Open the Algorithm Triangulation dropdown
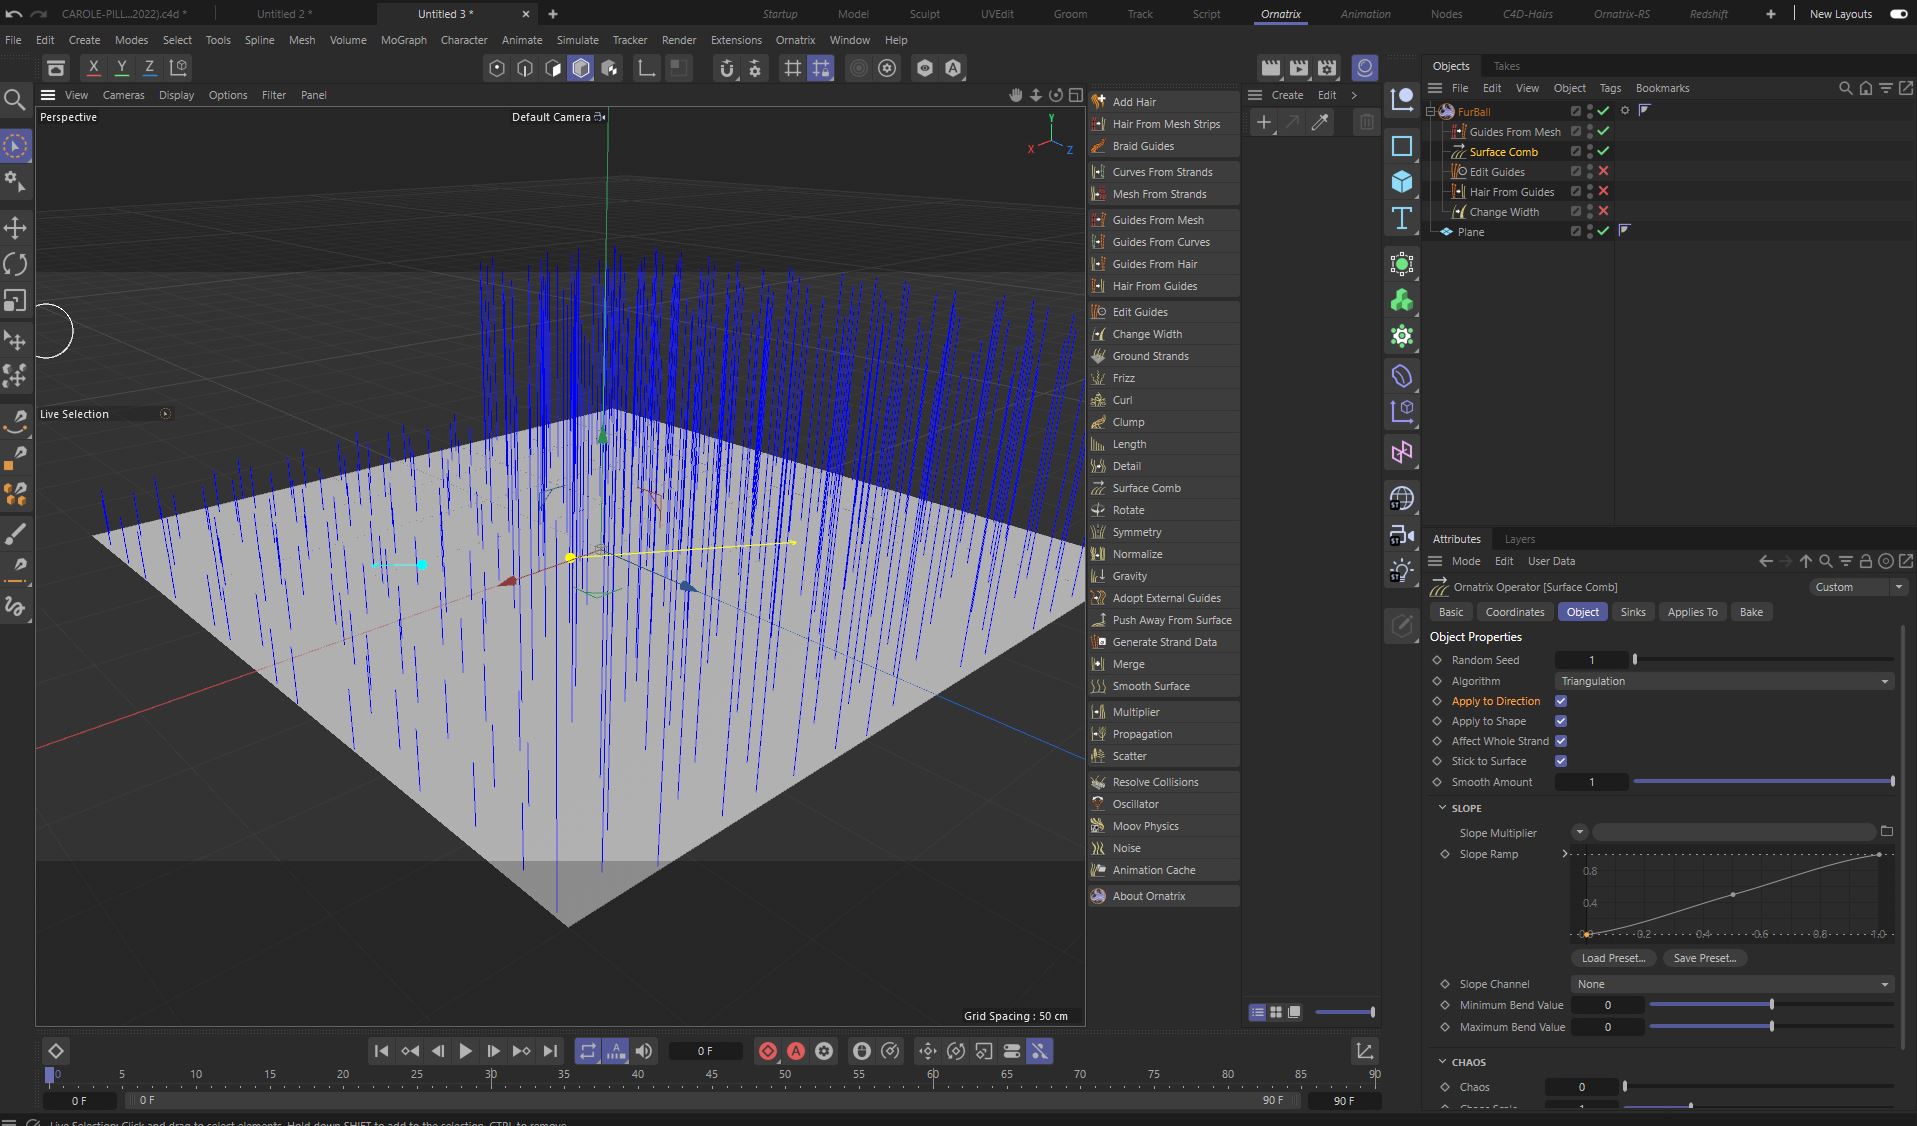Viewport: 1917px width, 1126px height. (1724, 681)
